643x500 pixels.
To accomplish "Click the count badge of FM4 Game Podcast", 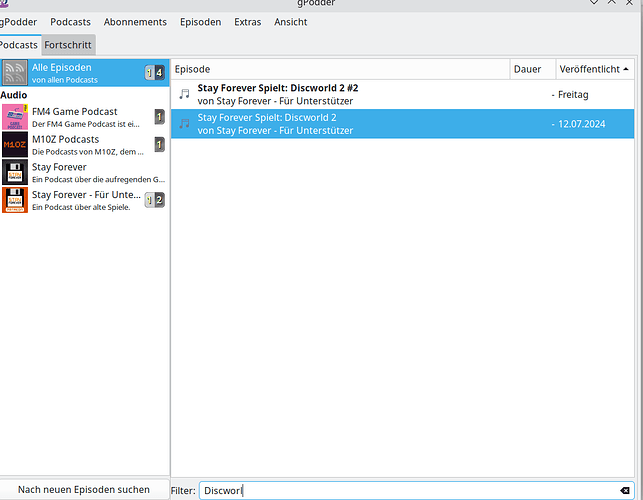I will tap(160, 117).
